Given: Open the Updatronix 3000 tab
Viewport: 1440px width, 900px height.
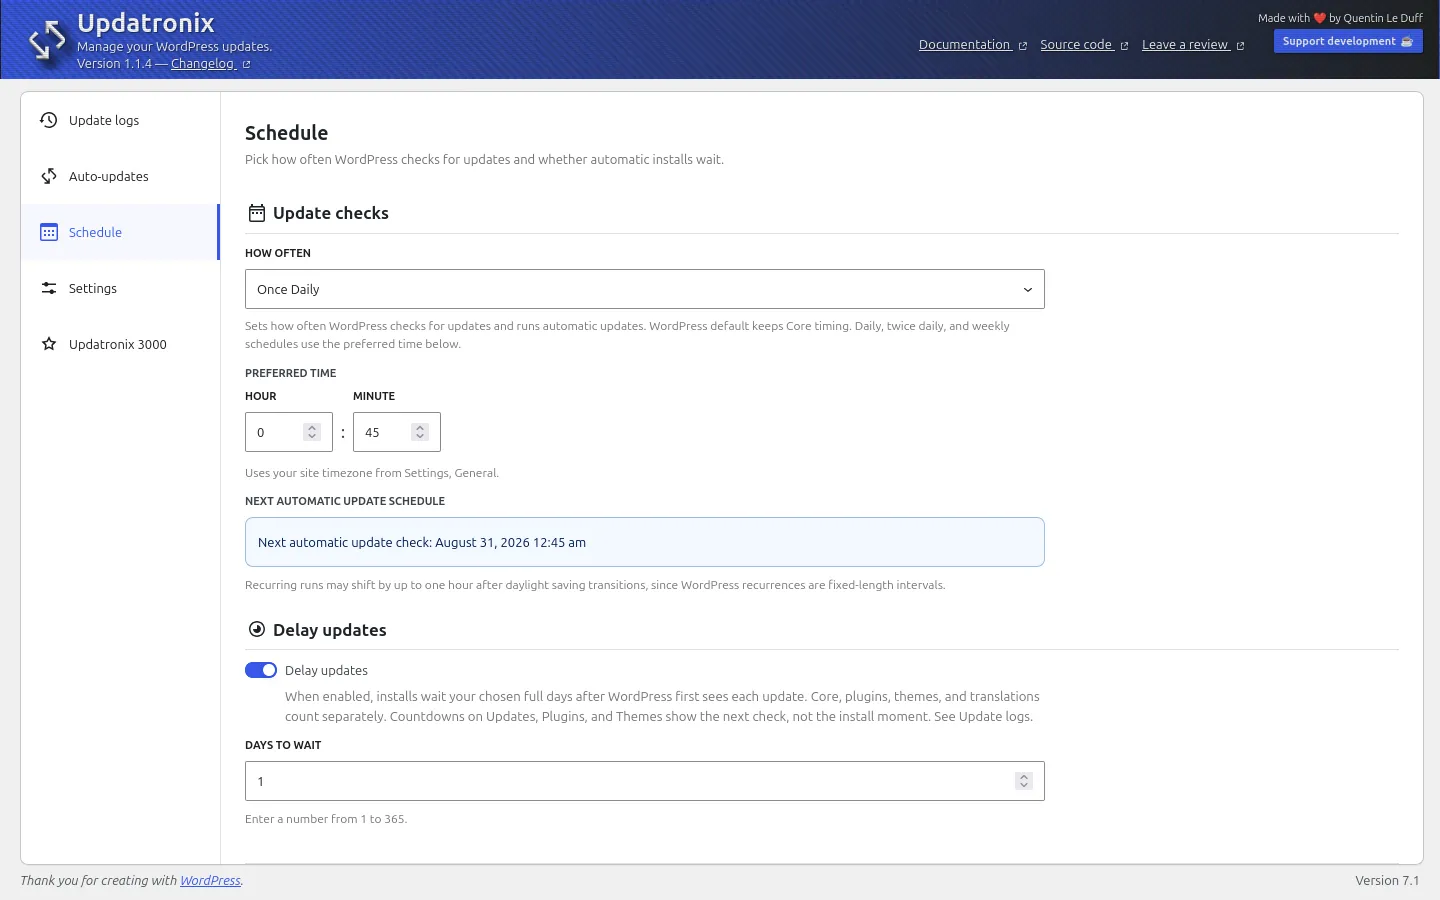Looking at the screenshot, I should click(120, 344).
